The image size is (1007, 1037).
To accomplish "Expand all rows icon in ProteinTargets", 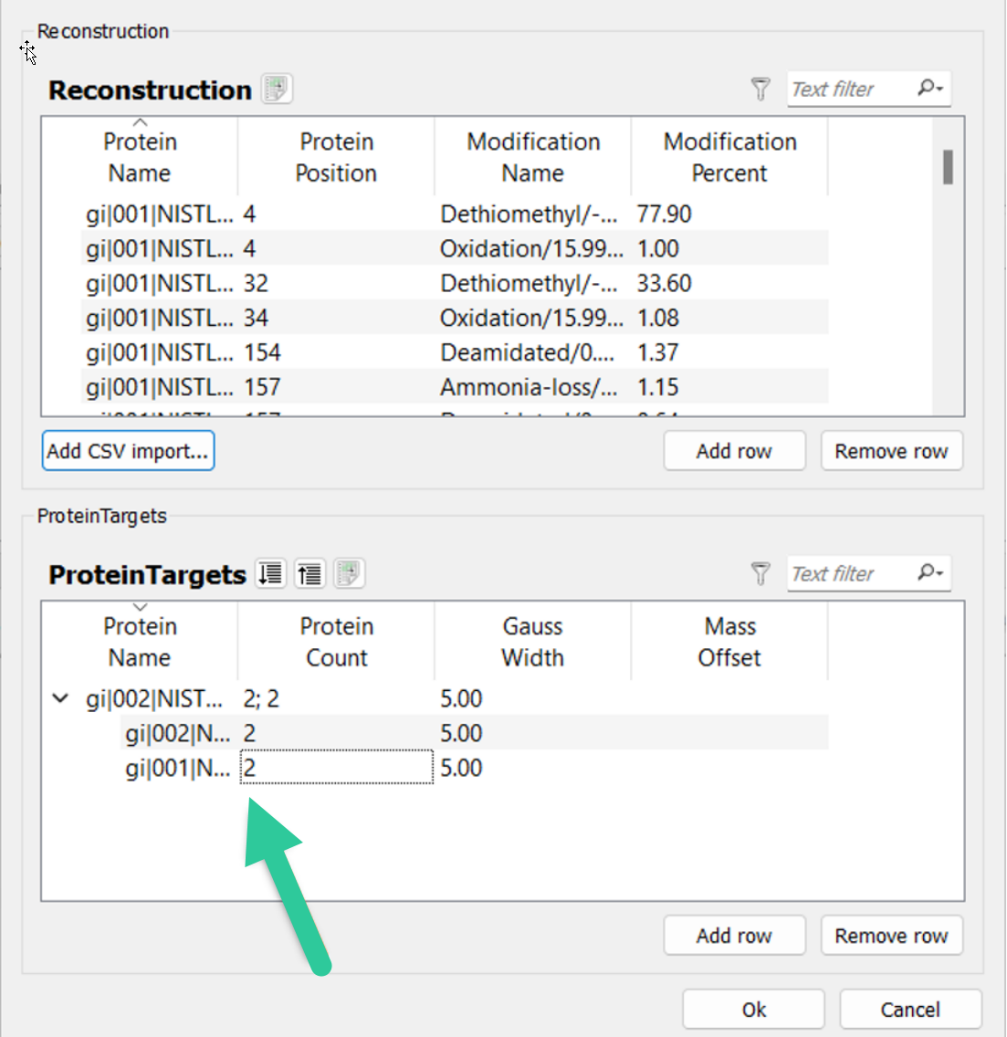I will click(270, 573).
